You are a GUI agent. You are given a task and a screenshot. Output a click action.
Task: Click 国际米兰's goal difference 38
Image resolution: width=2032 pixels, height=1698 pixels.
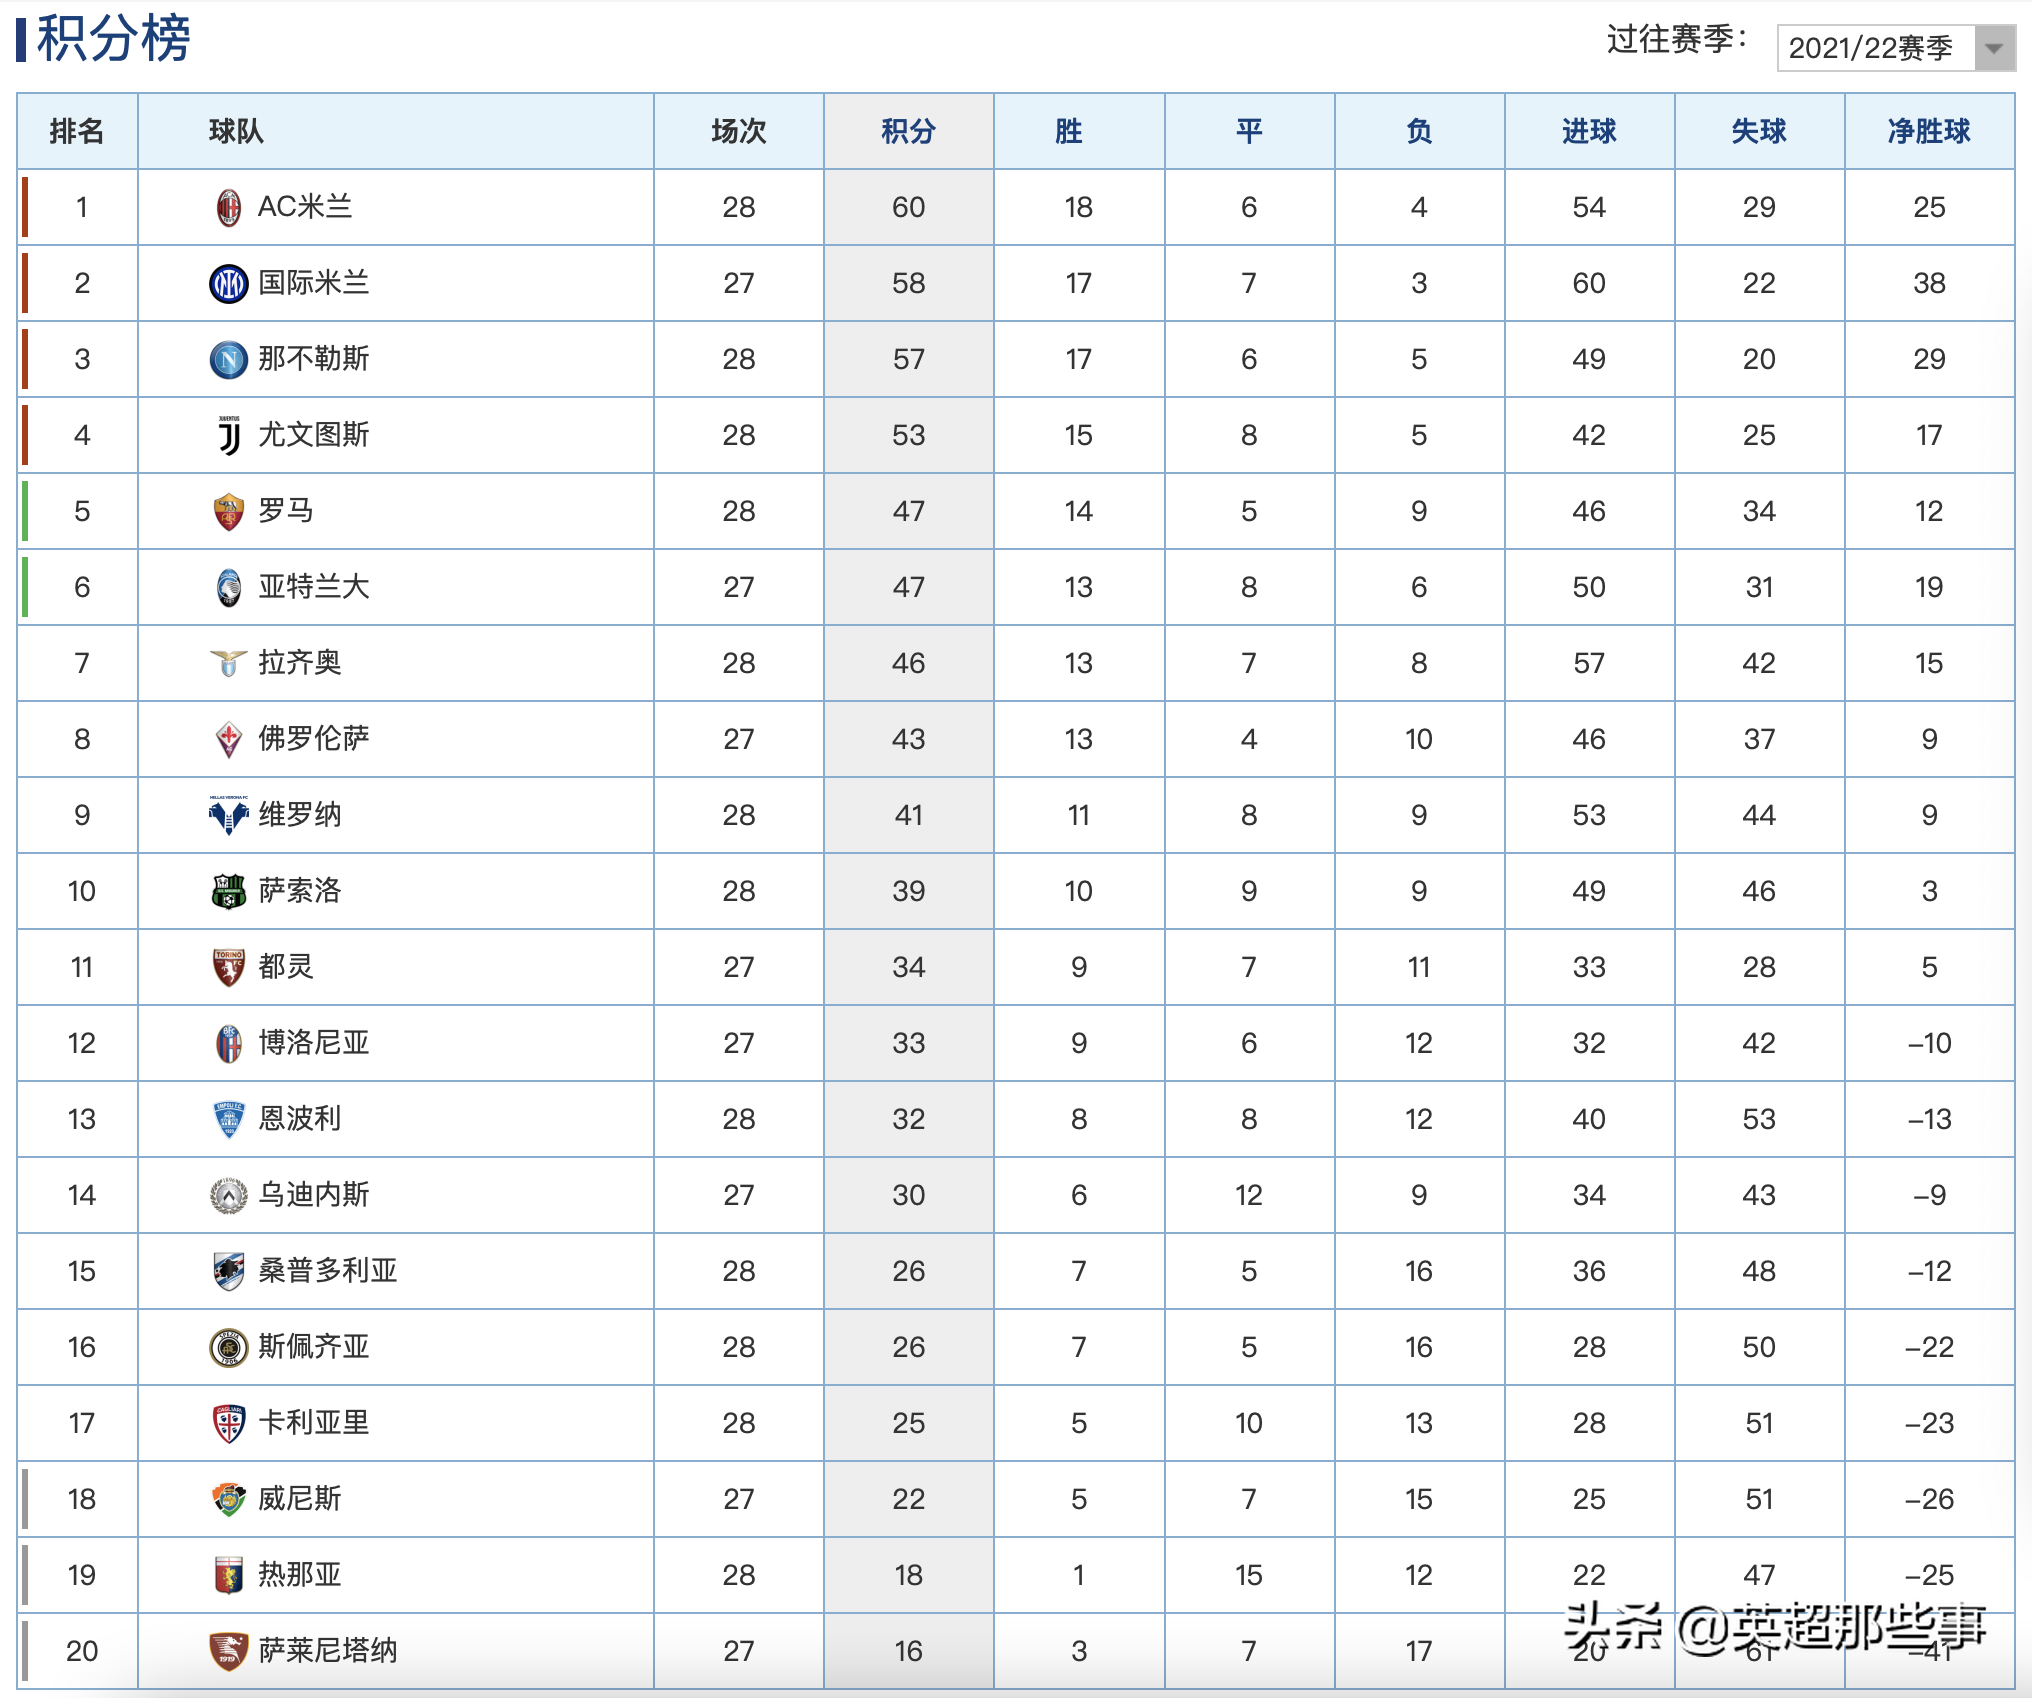(1929, 283)
